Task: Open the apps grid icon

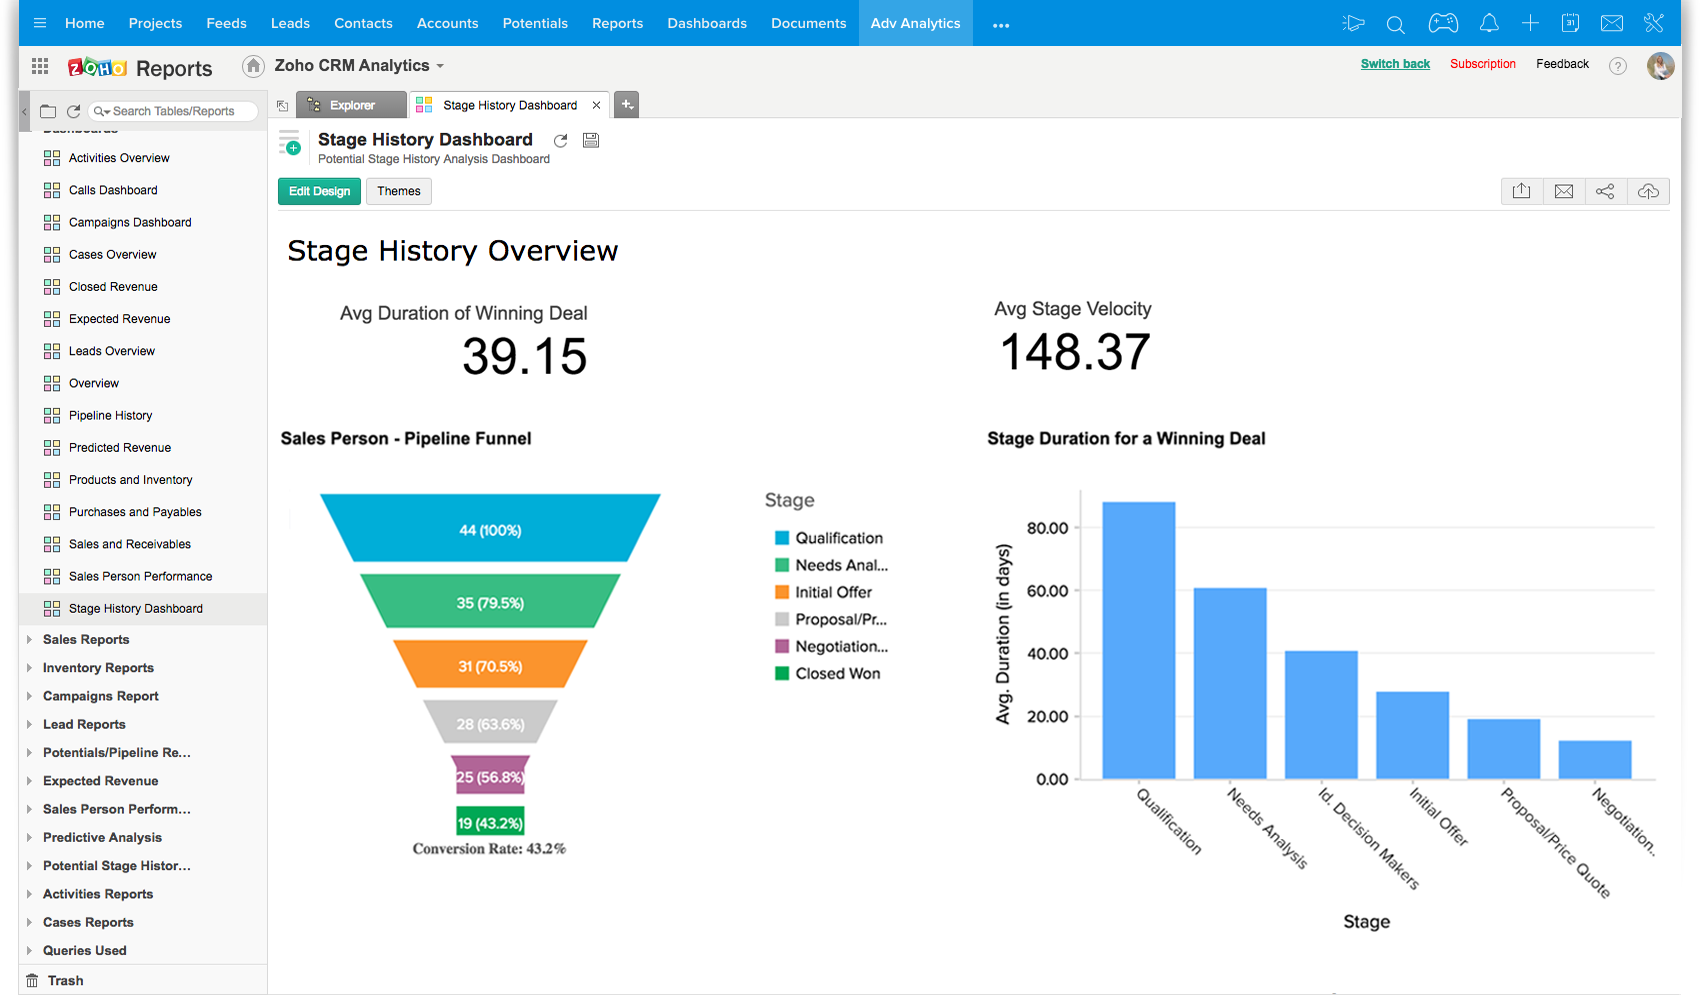Action: click(x=40, y=66)
